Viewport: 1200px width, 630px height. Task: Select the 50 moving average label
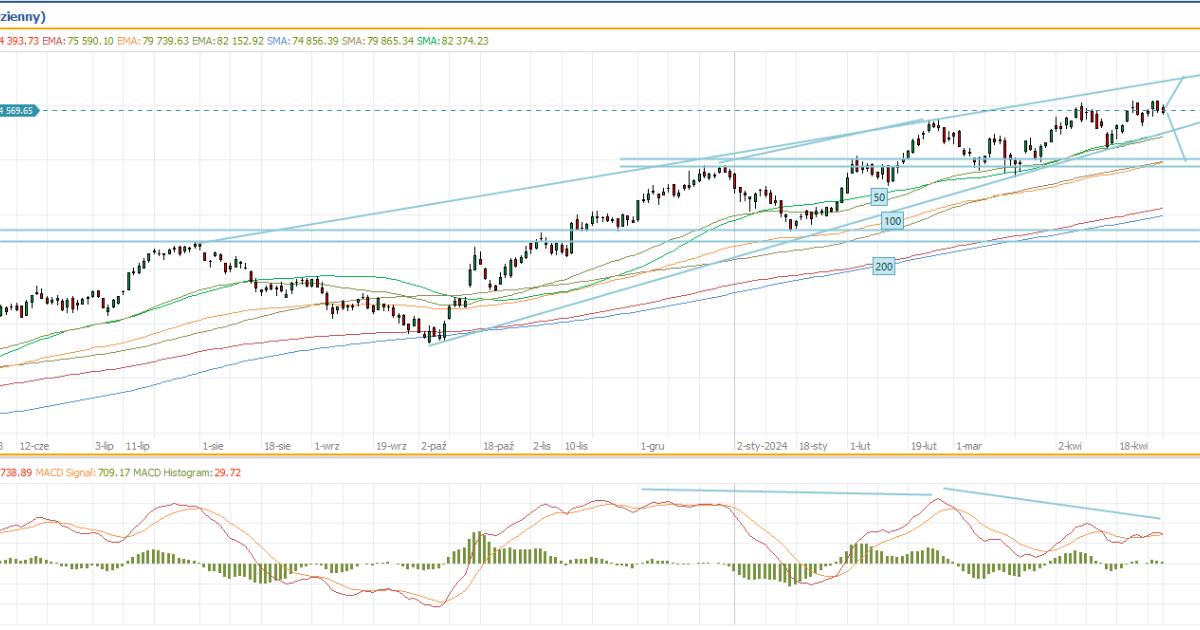879,197
